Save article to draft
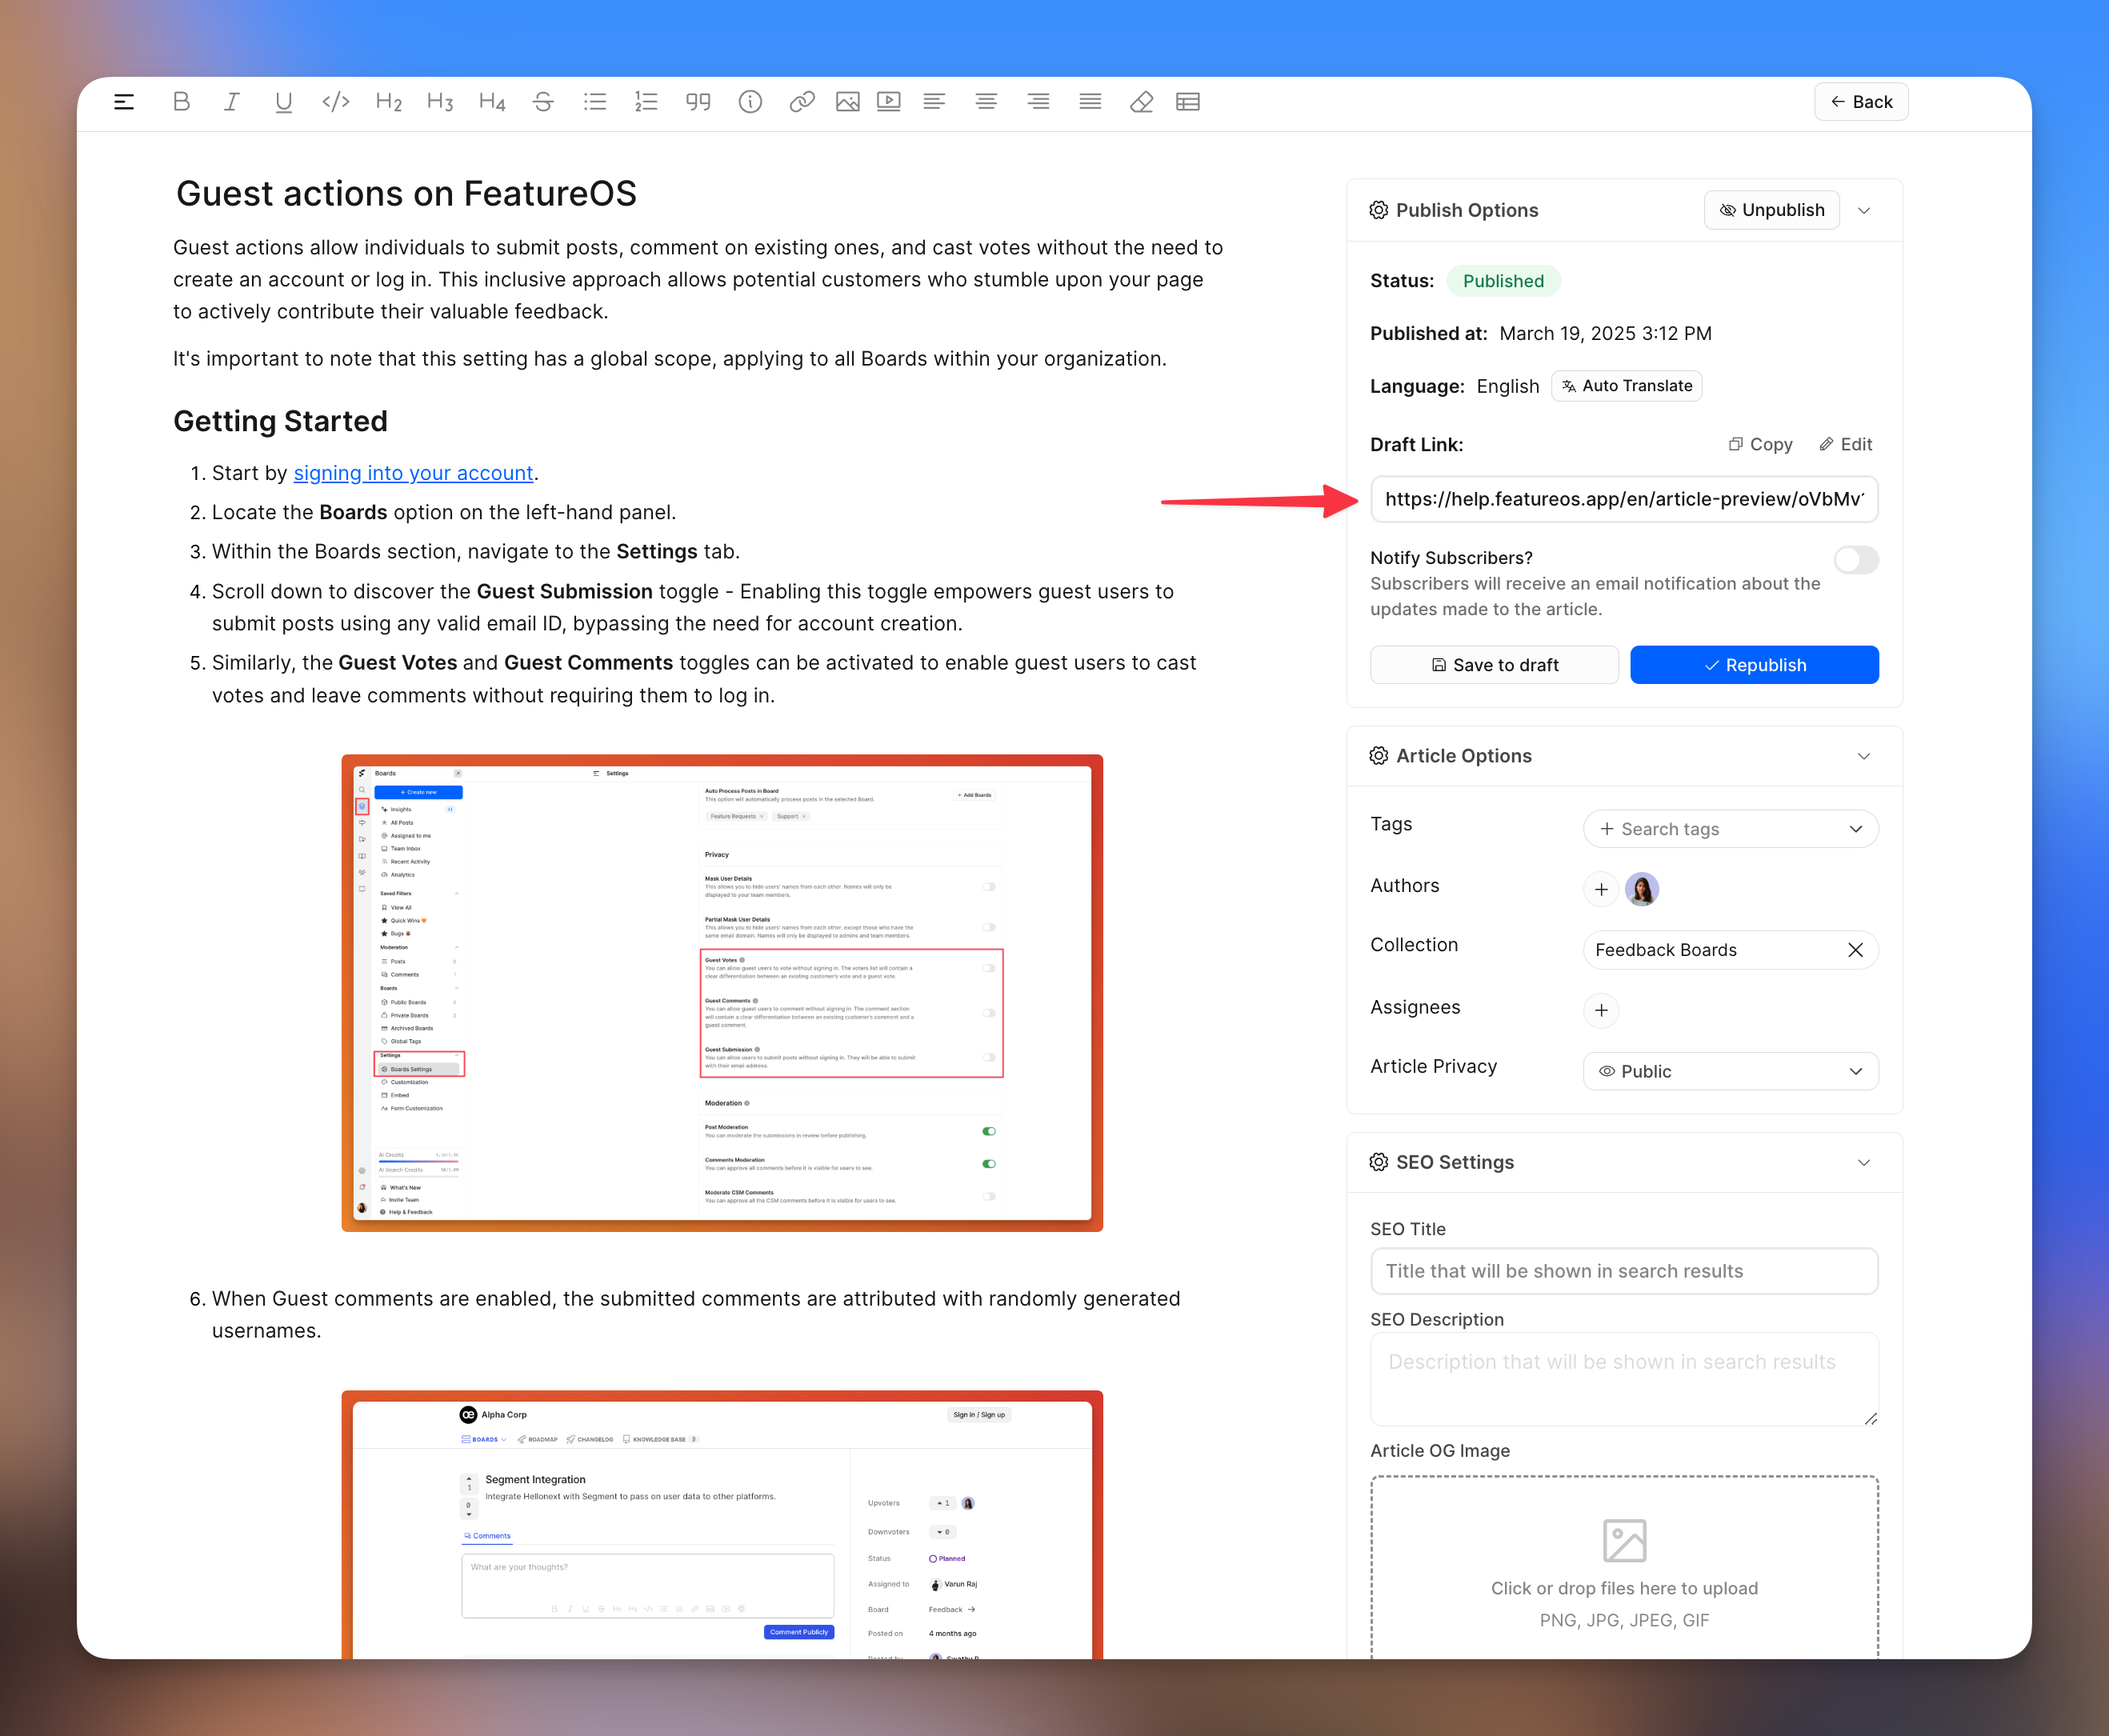Viewport: 2109px width, 1736px height. (1494, 665)
